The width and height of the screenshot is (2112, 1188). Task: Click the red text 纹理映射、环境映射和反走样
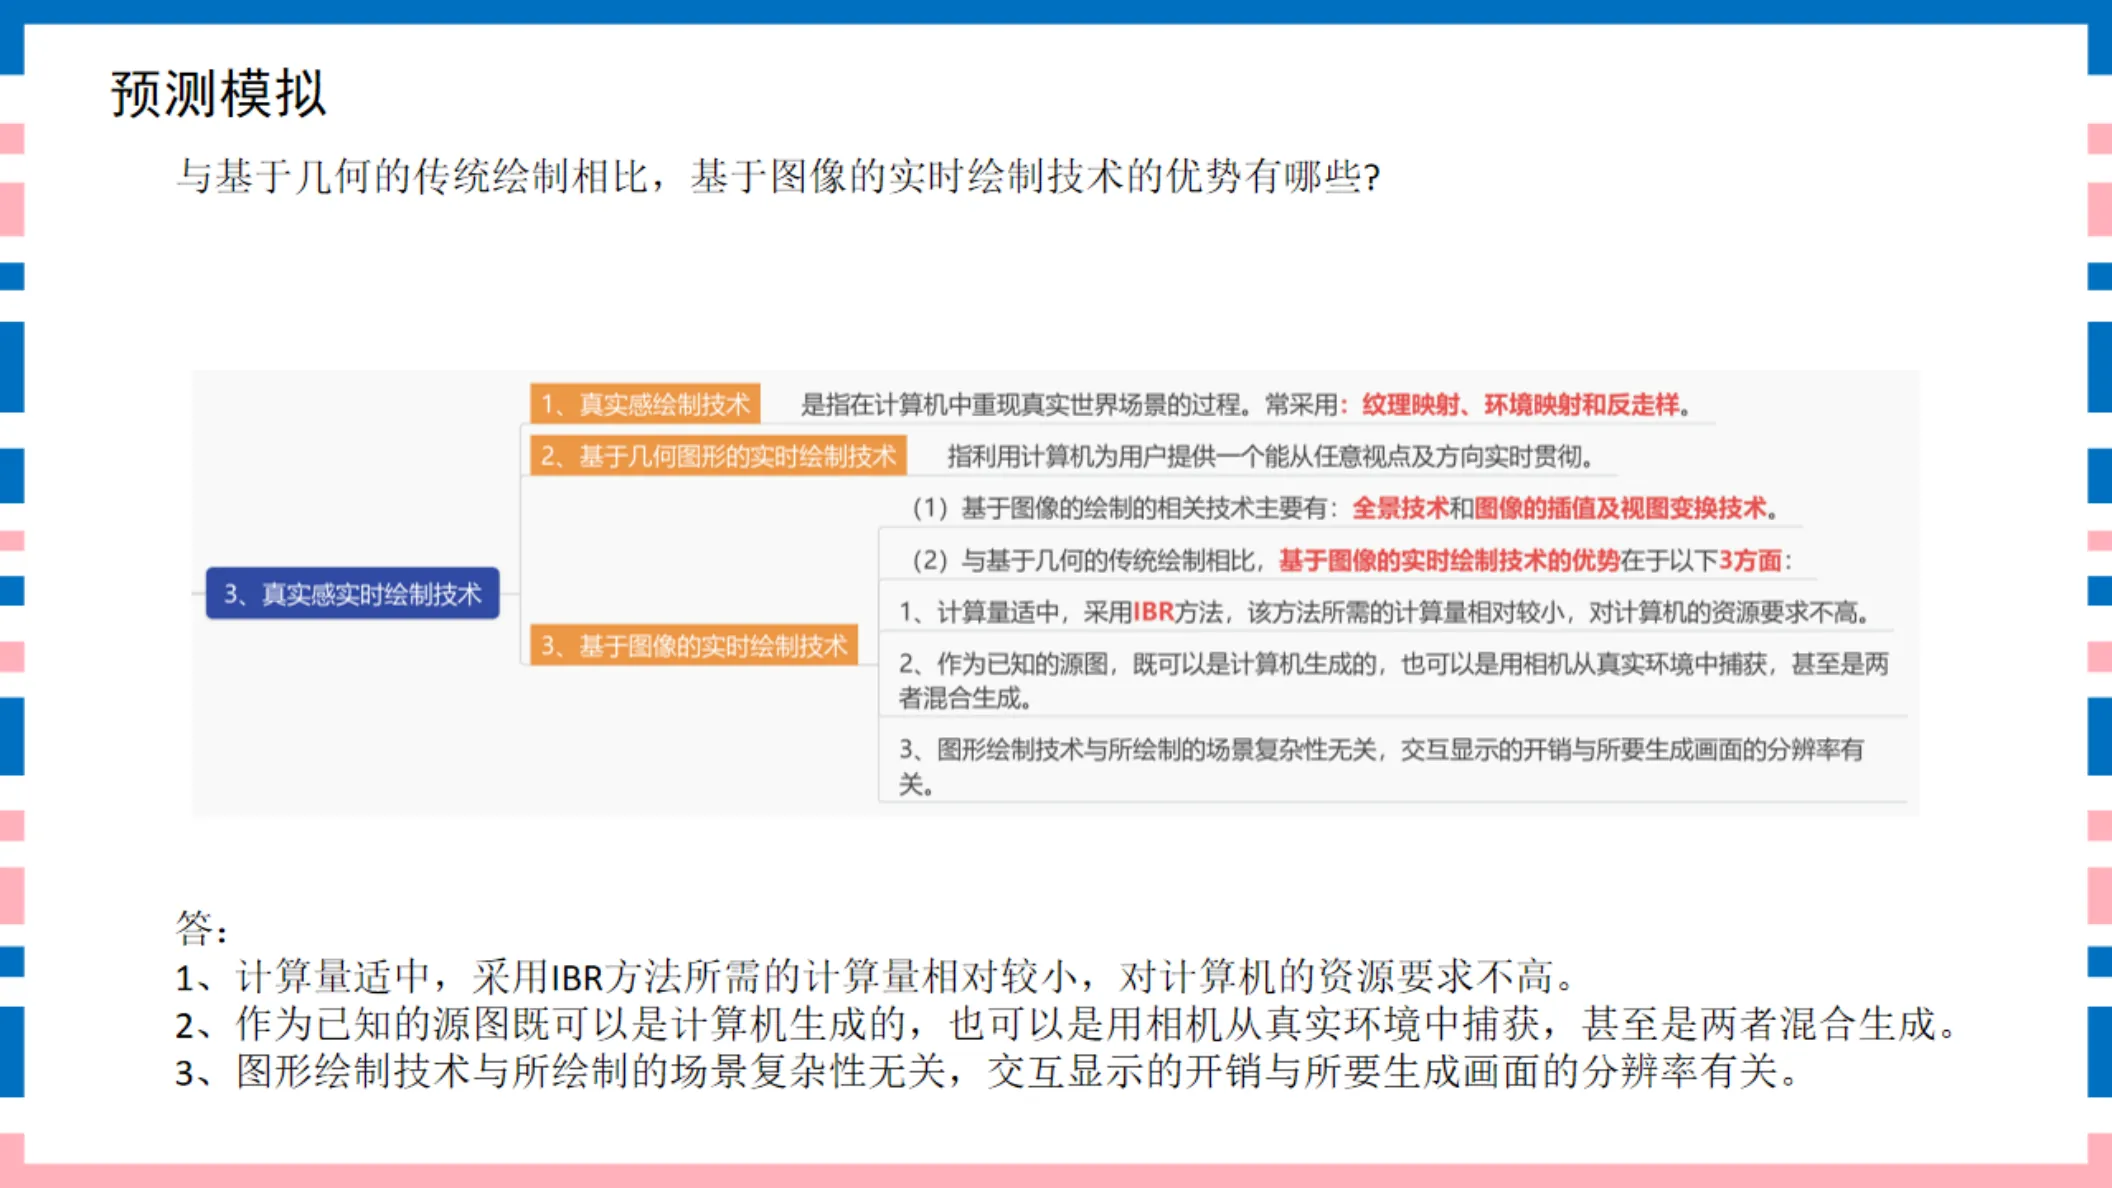click(x=1520, y=405)
